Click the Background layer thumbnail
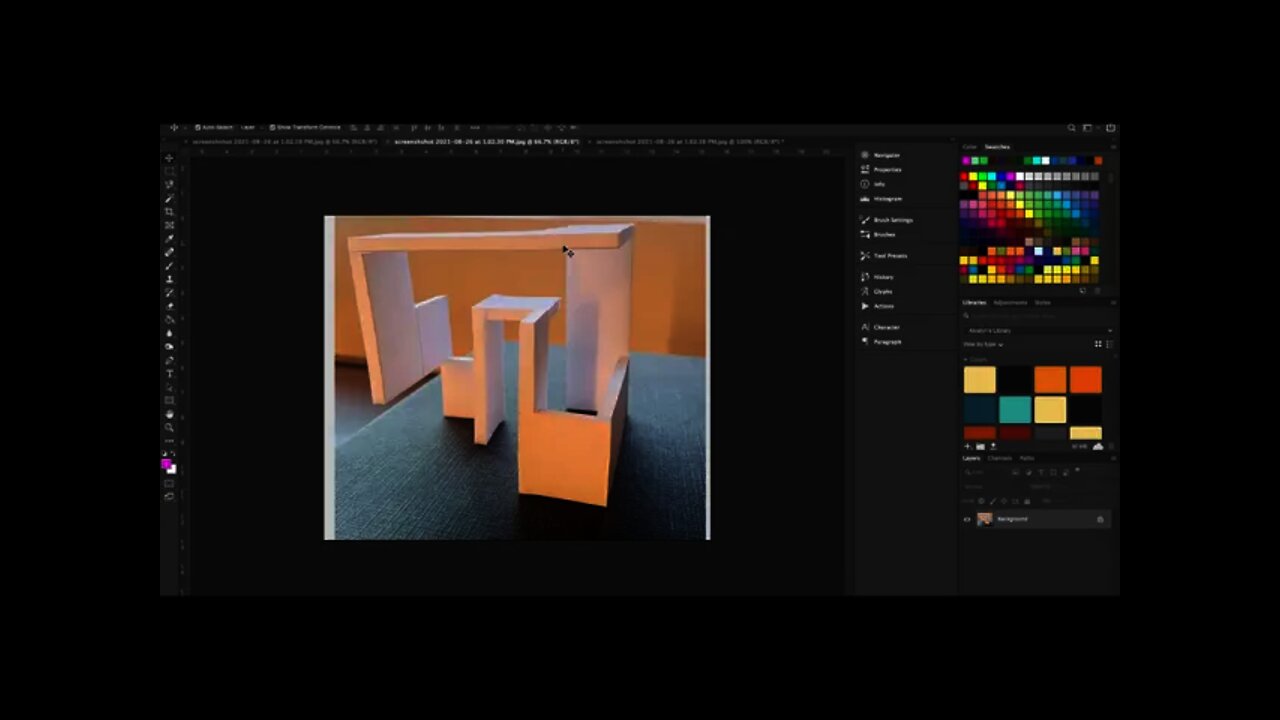The image size is (1280, 720). click(x=985, y=519)
